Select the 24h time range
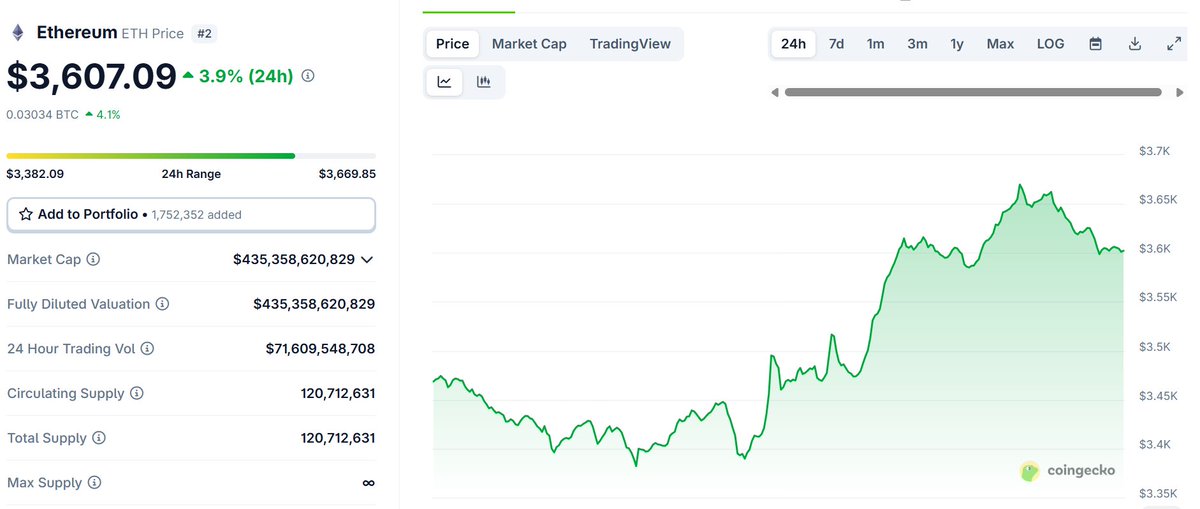Viewport: 1200px width, 509px height. [794, 44]
